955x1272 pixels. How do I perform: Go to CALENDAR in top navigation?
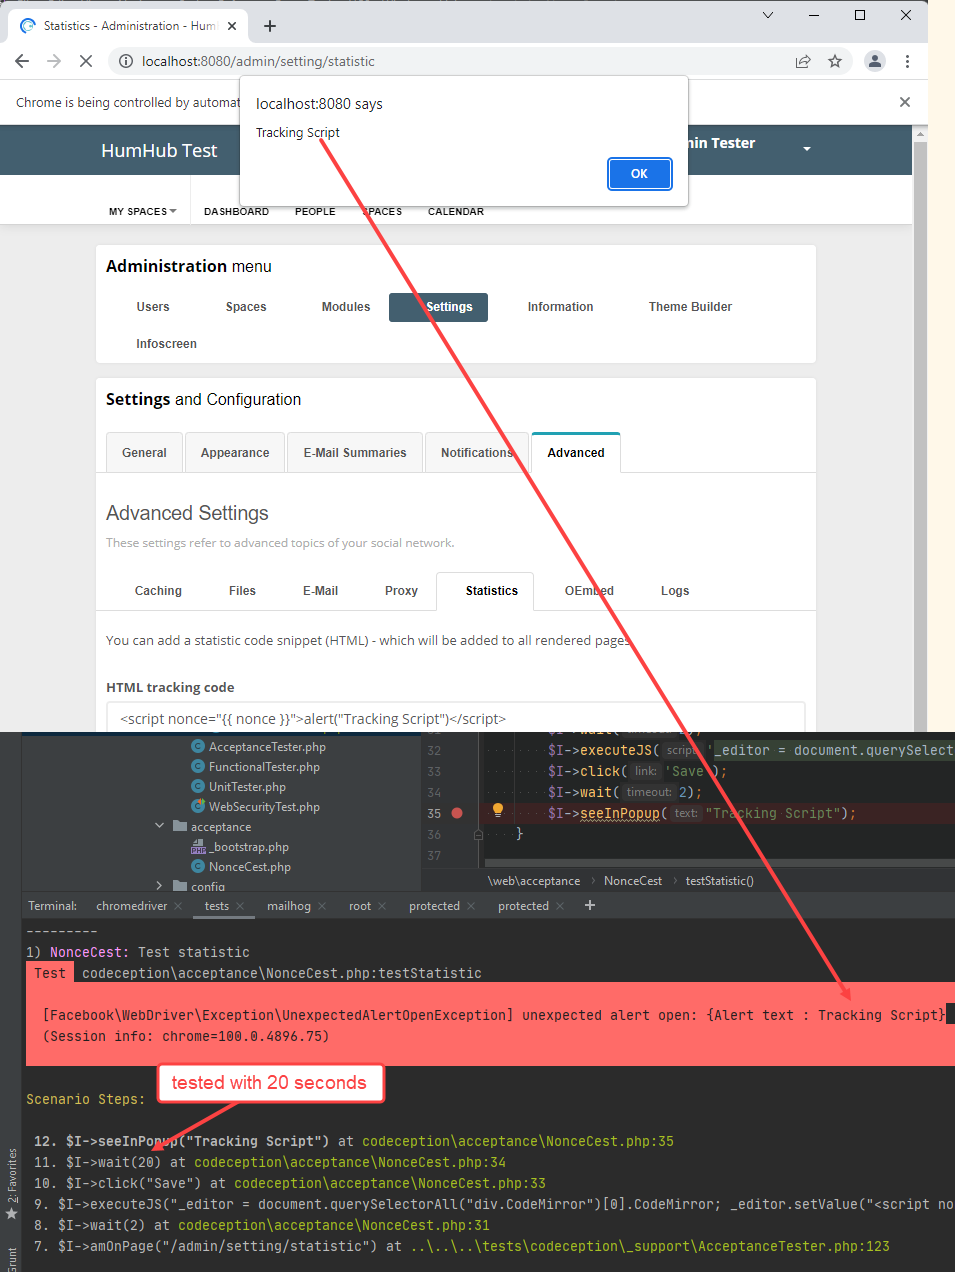coord(456,211)
